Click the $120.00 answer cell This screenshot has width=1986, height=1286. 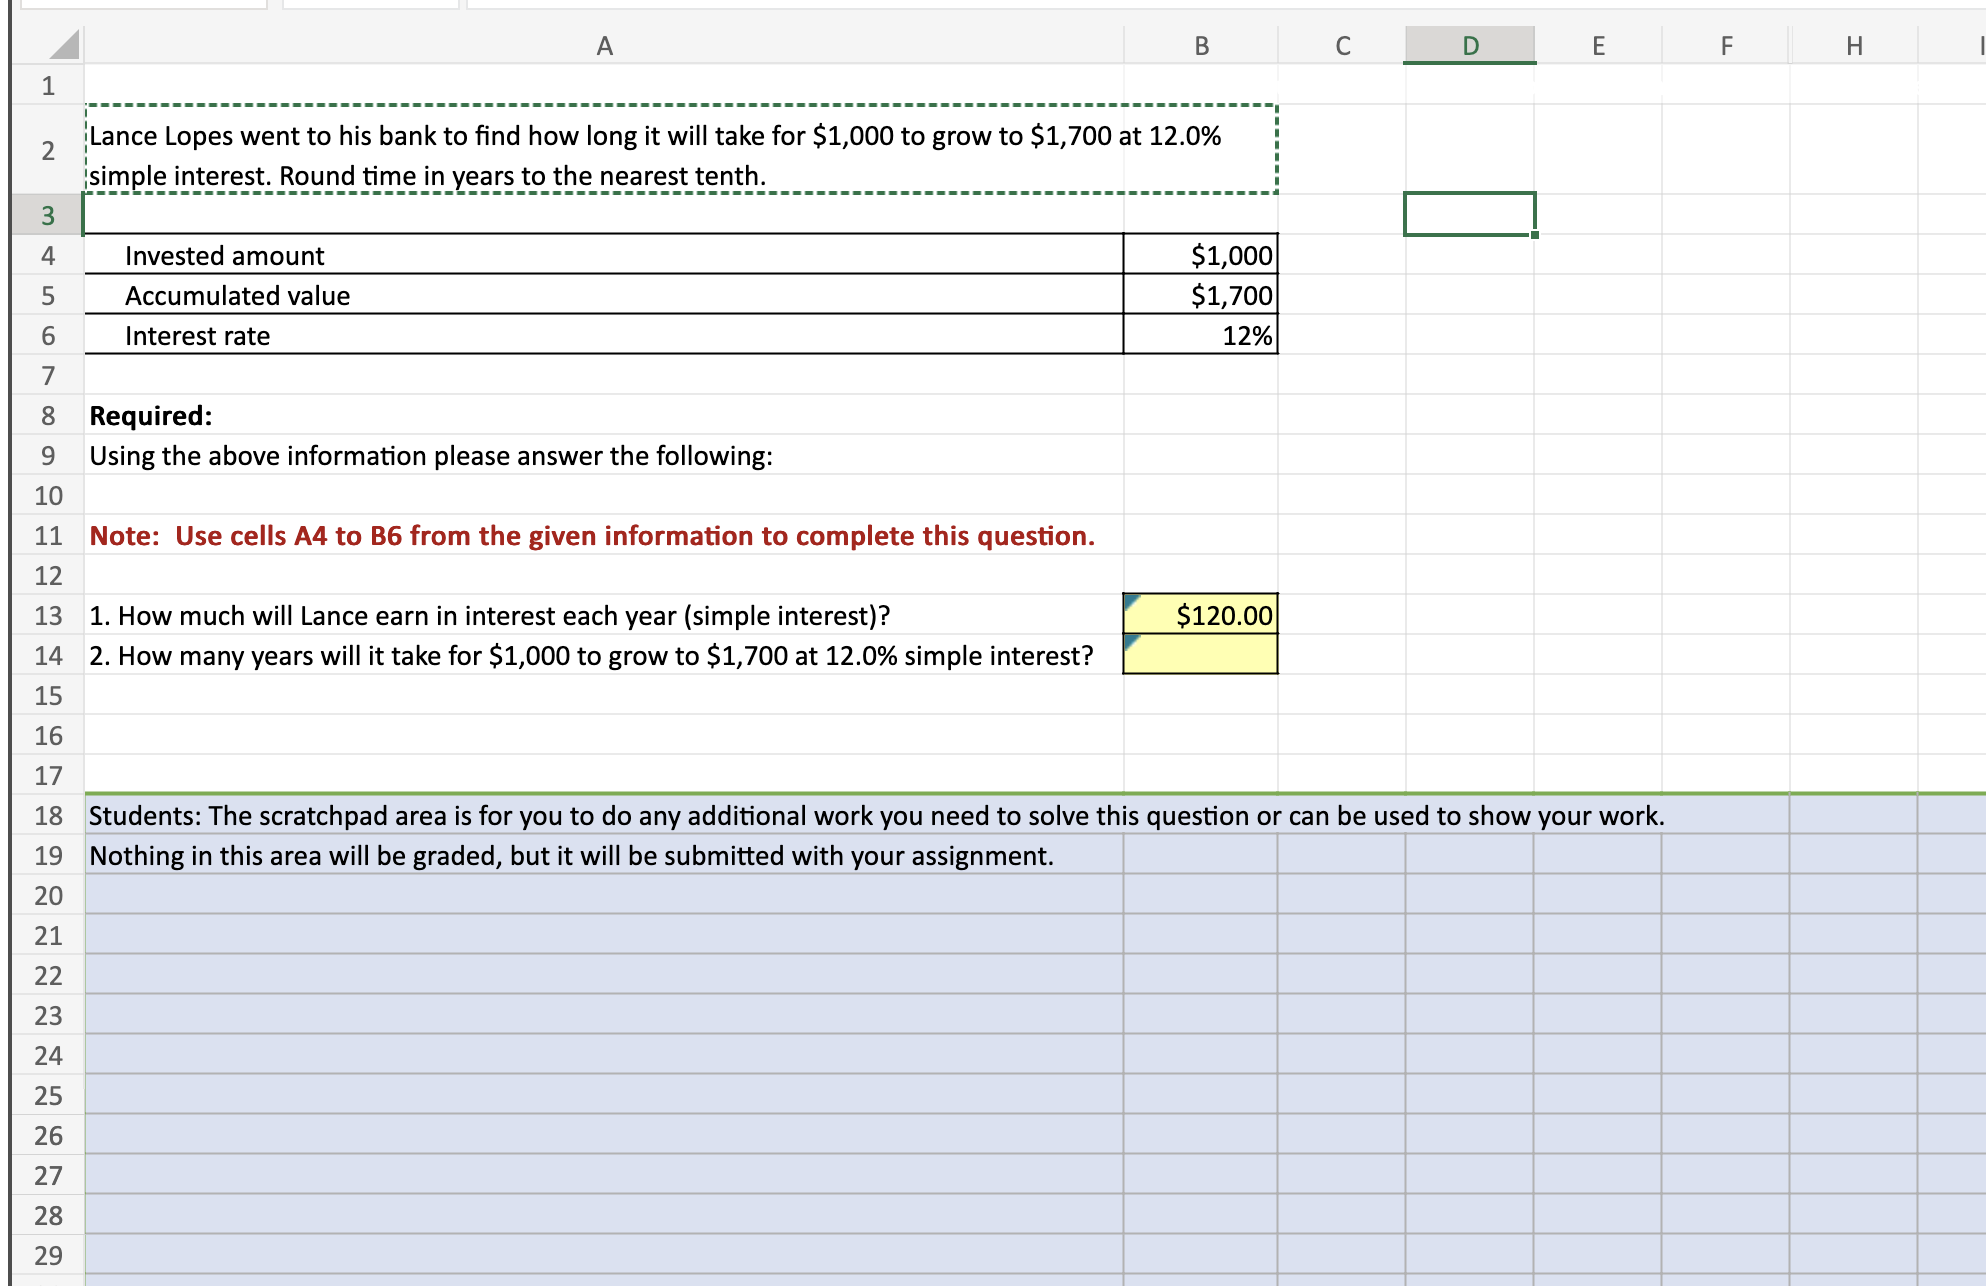click(x=1210, y=615)
